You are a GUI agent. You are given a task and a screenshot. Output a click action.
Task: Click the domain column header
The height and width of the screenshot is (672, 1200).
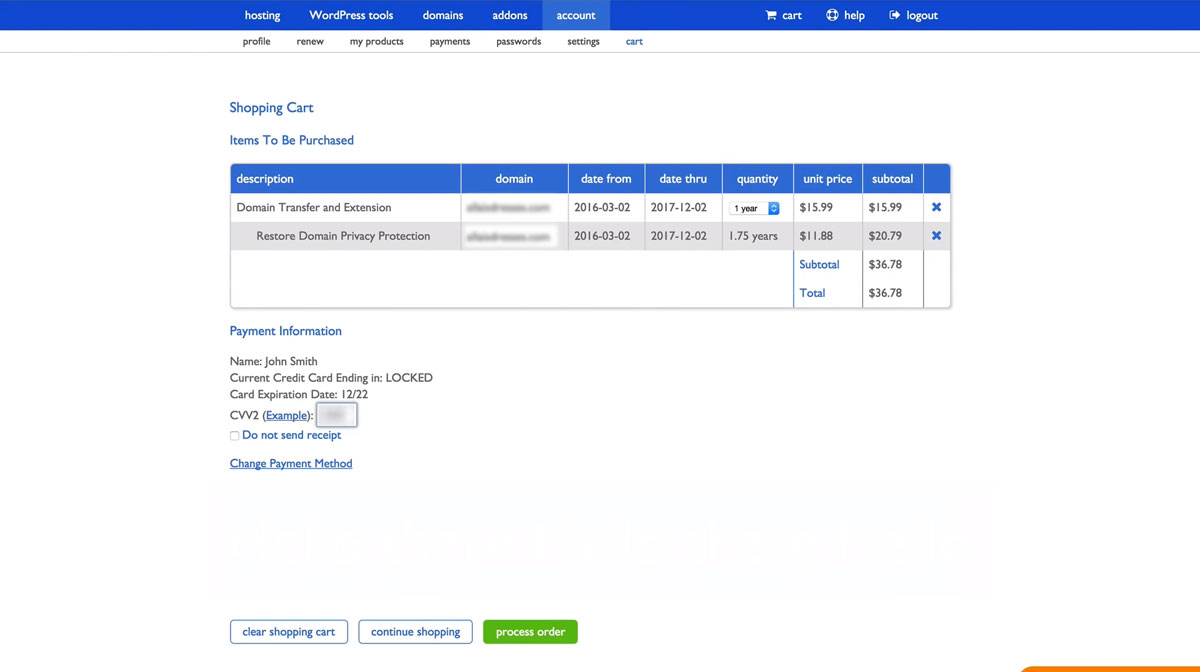click(514, 179)
